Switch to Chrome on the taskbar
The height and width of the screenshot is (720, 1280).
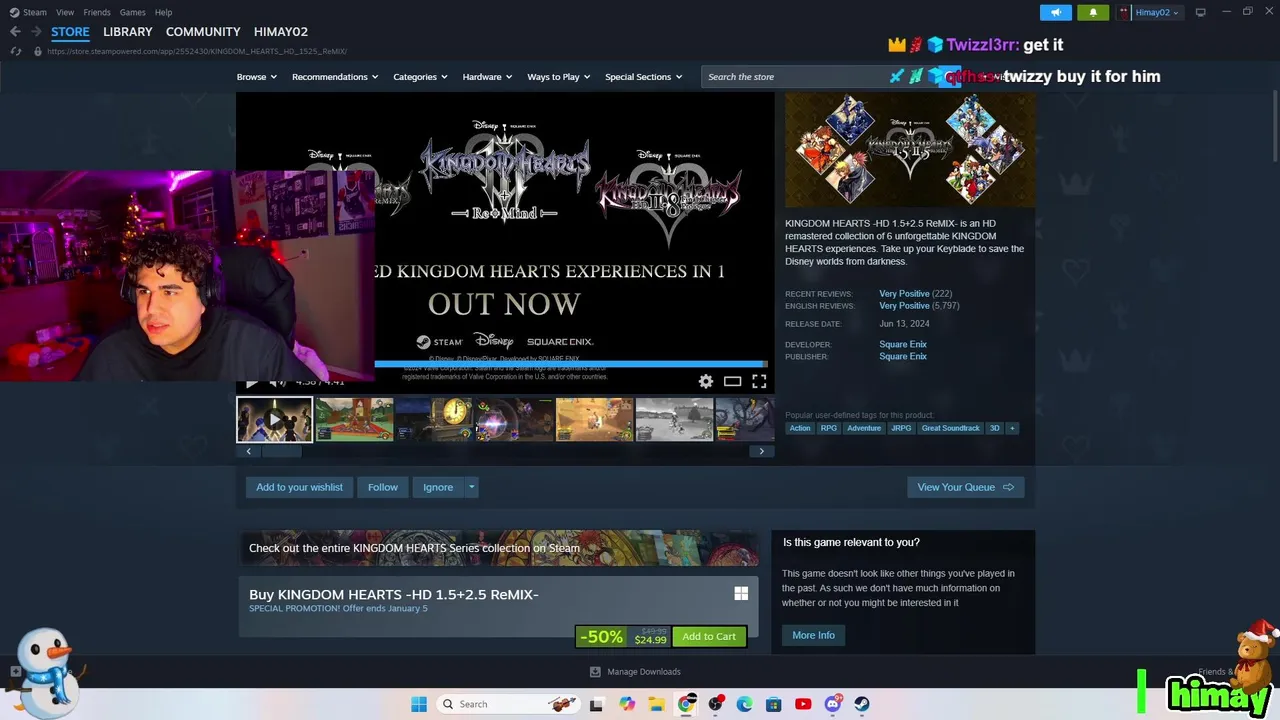coord(686,704)
